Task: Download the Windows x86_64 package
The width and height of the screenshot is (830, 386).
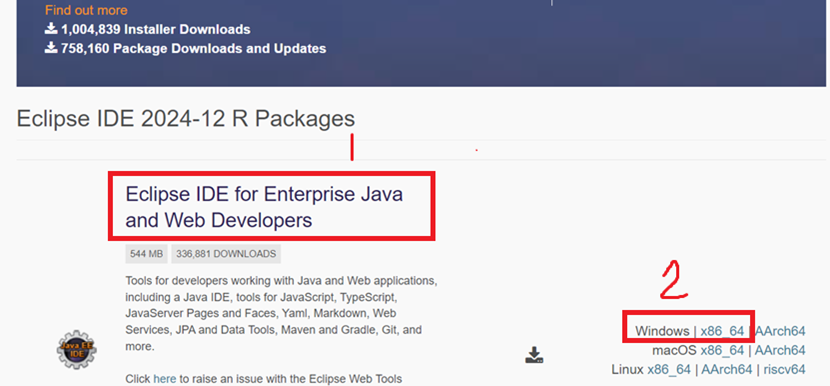Action: [722, 331]
